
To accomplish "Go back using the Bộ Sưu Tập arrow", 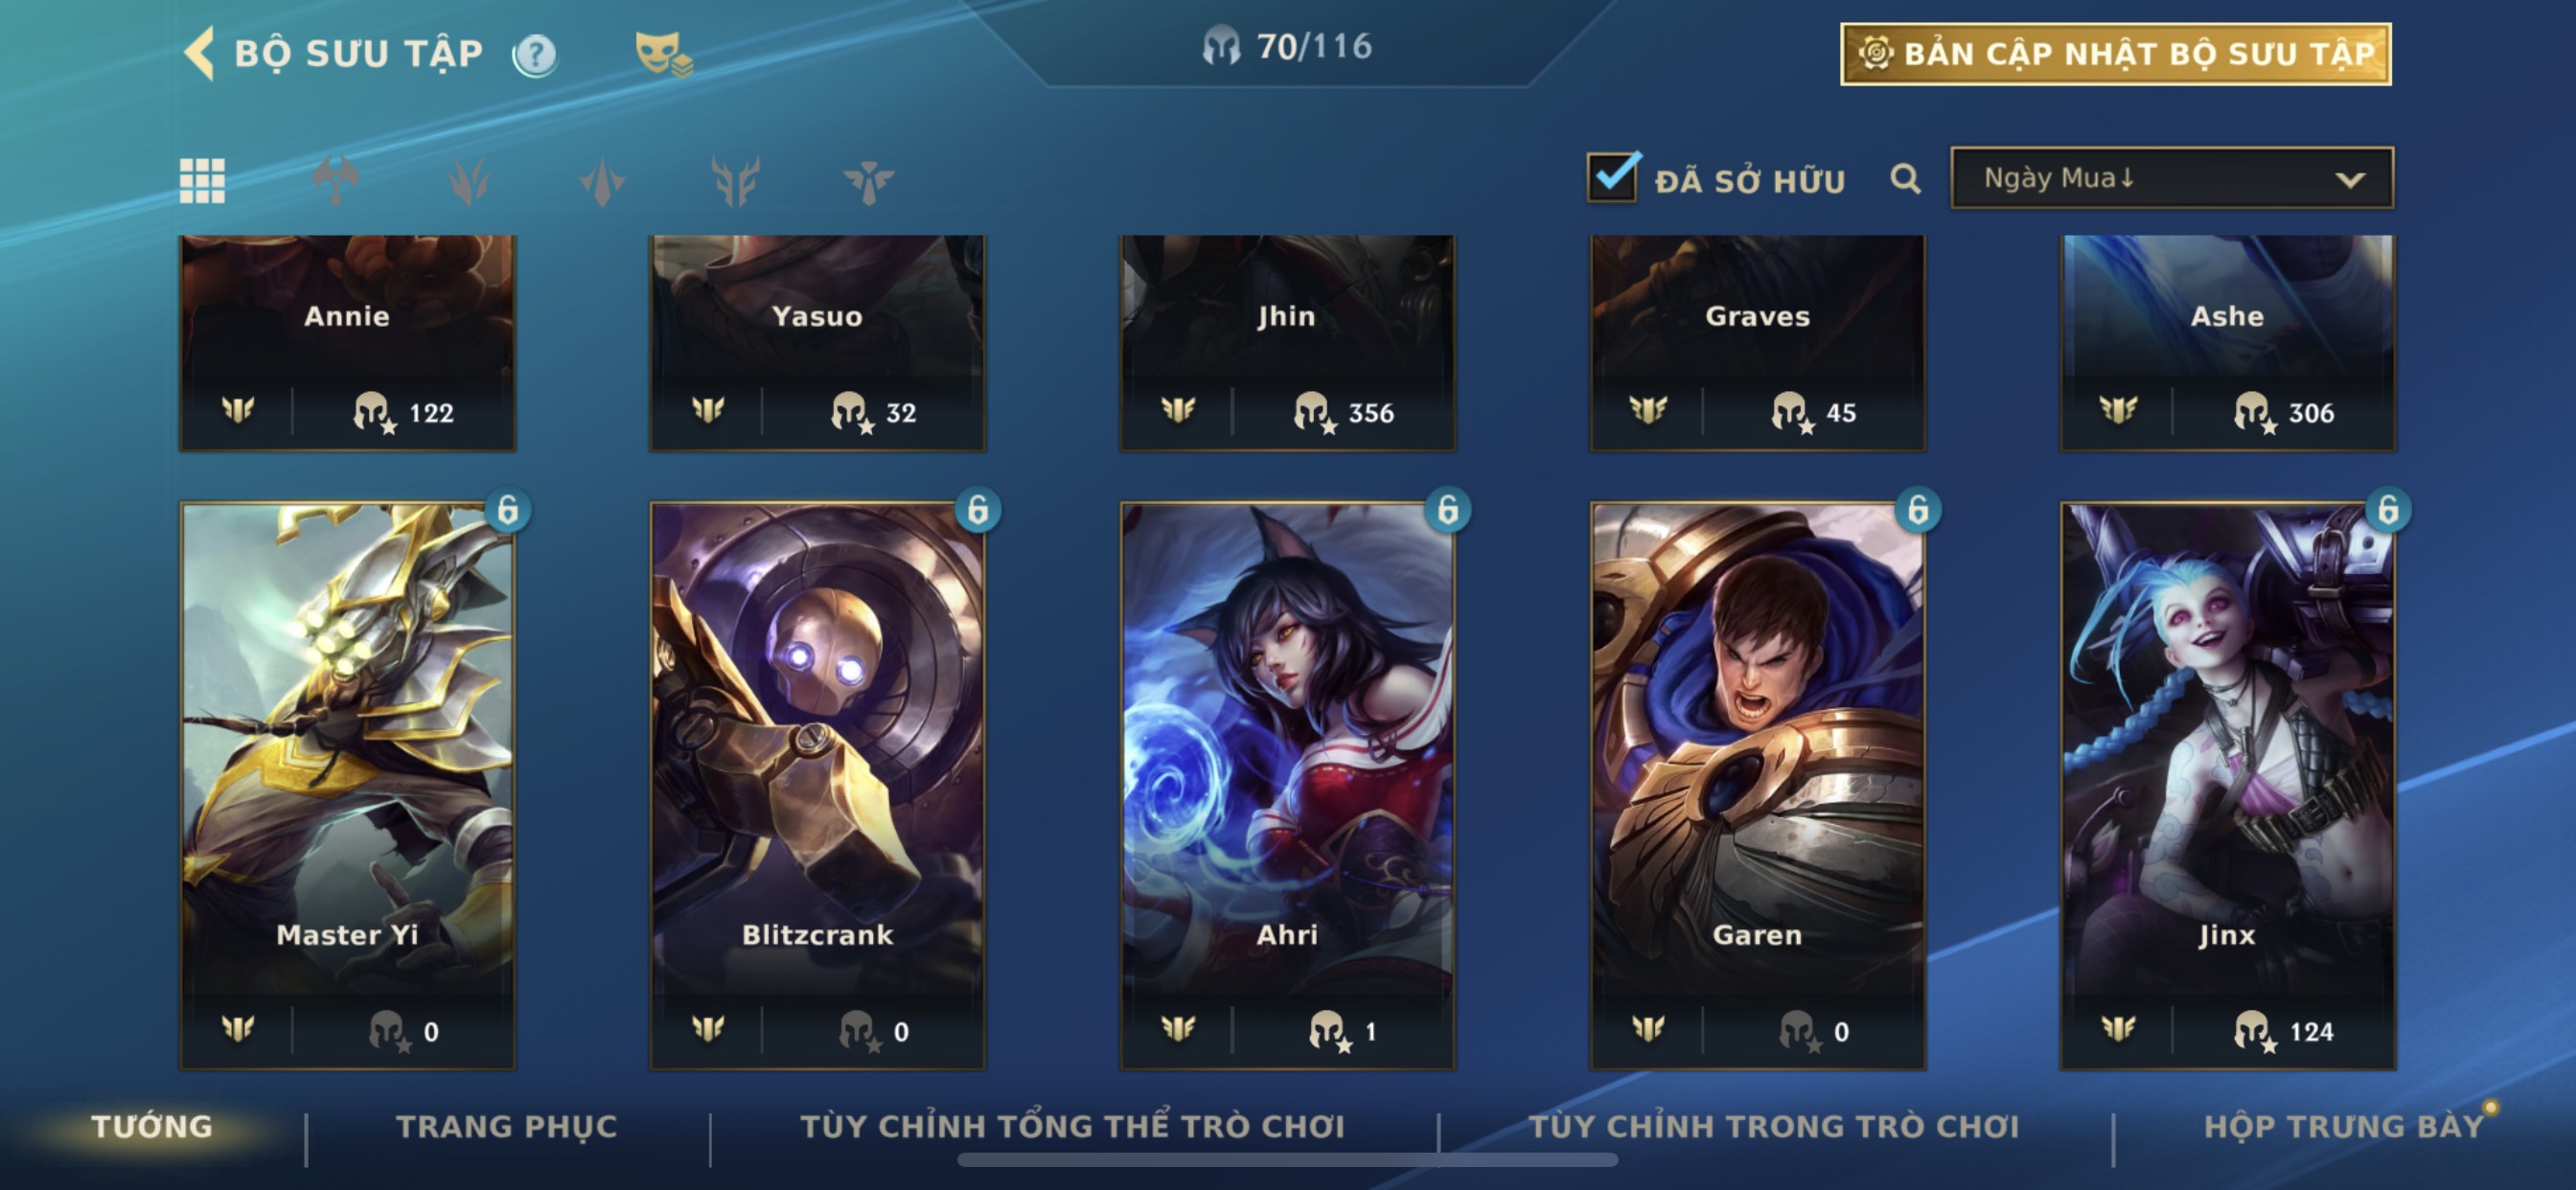I will [x=199, y=53].
